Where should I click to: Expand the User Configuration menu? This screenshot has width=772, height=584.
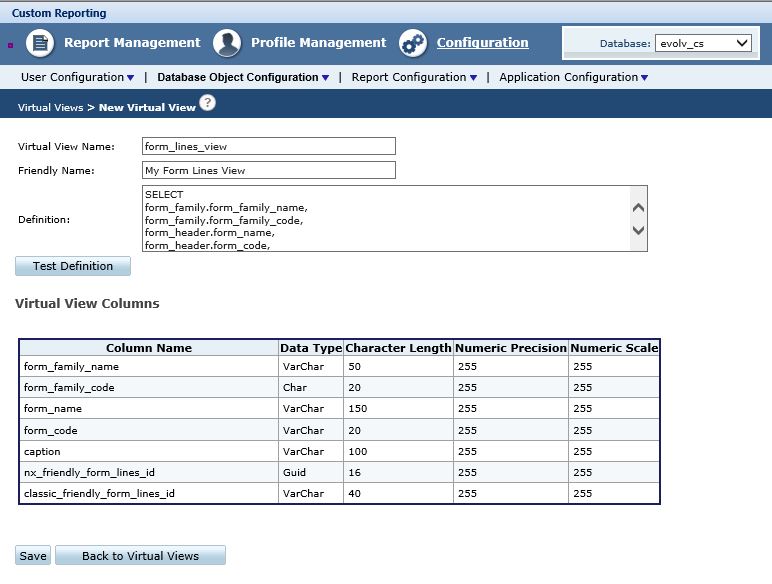pos(77,77)
